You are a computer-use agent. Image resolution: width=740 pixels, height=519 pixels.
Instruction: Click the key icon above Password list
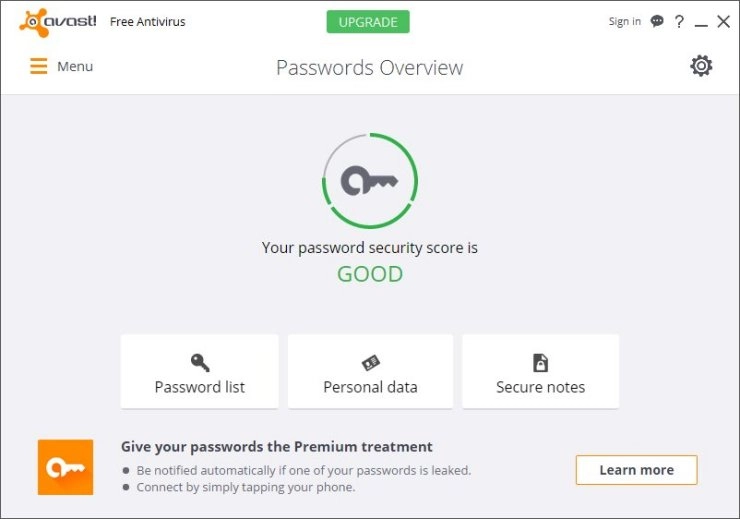pyautogui.click(x=200, y=362)
